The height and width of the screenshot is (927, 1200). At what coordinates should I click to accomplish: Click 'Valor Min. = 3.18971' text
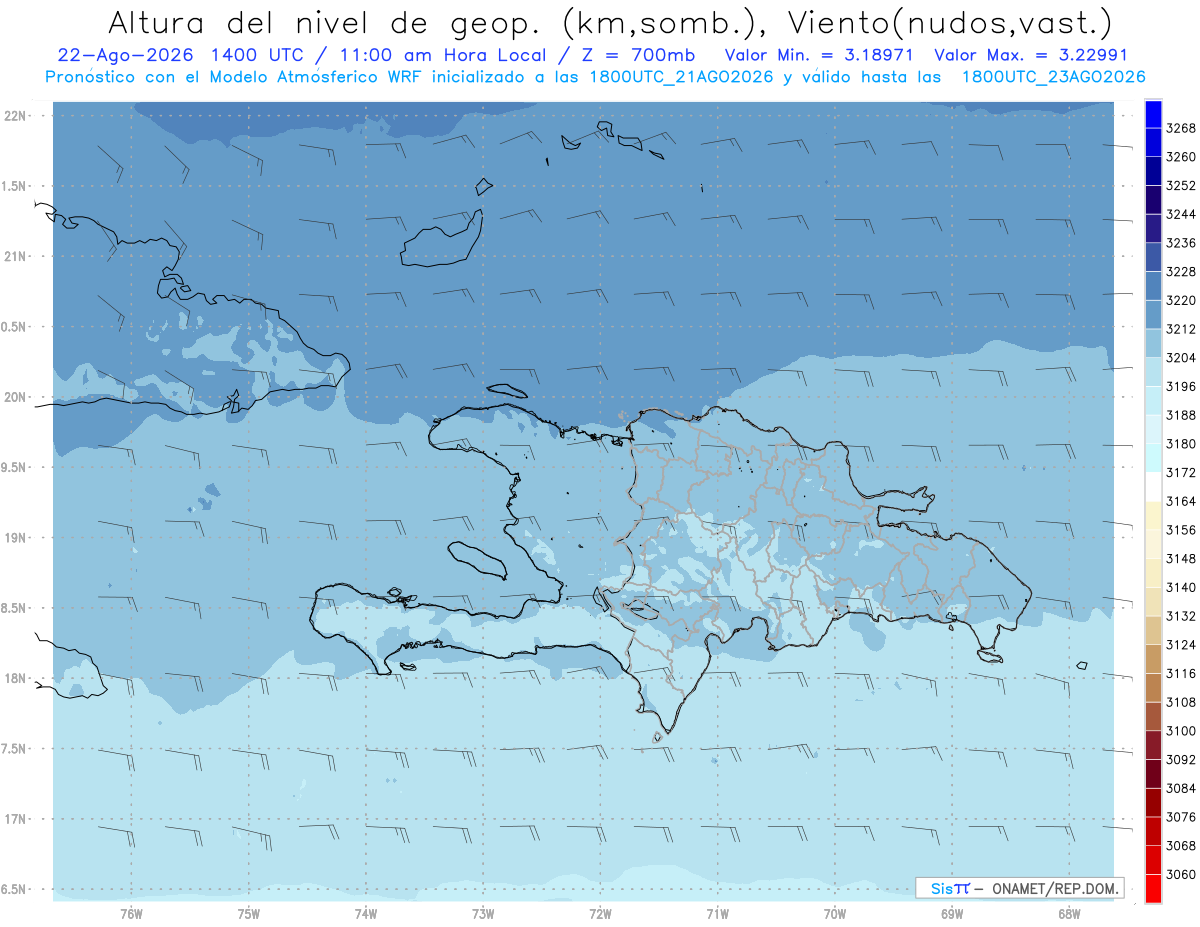tap(821, 56)
